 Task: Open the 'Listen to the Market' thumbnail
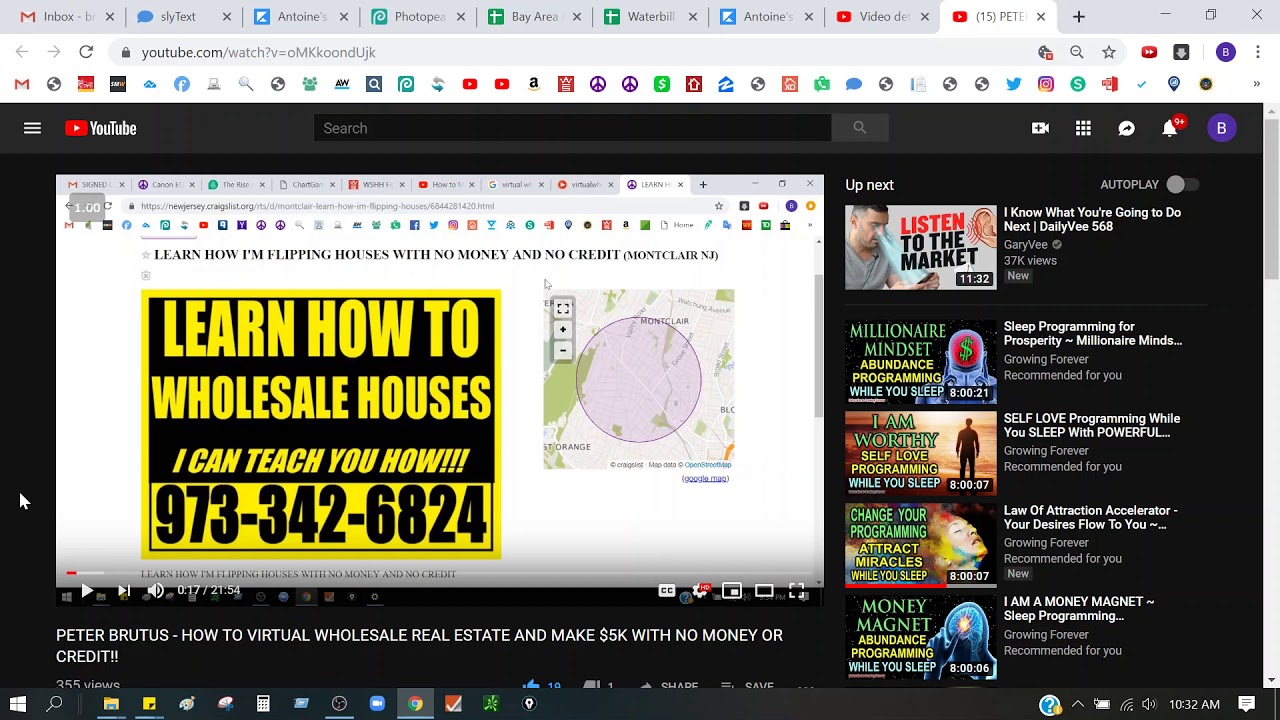(921, 247)
